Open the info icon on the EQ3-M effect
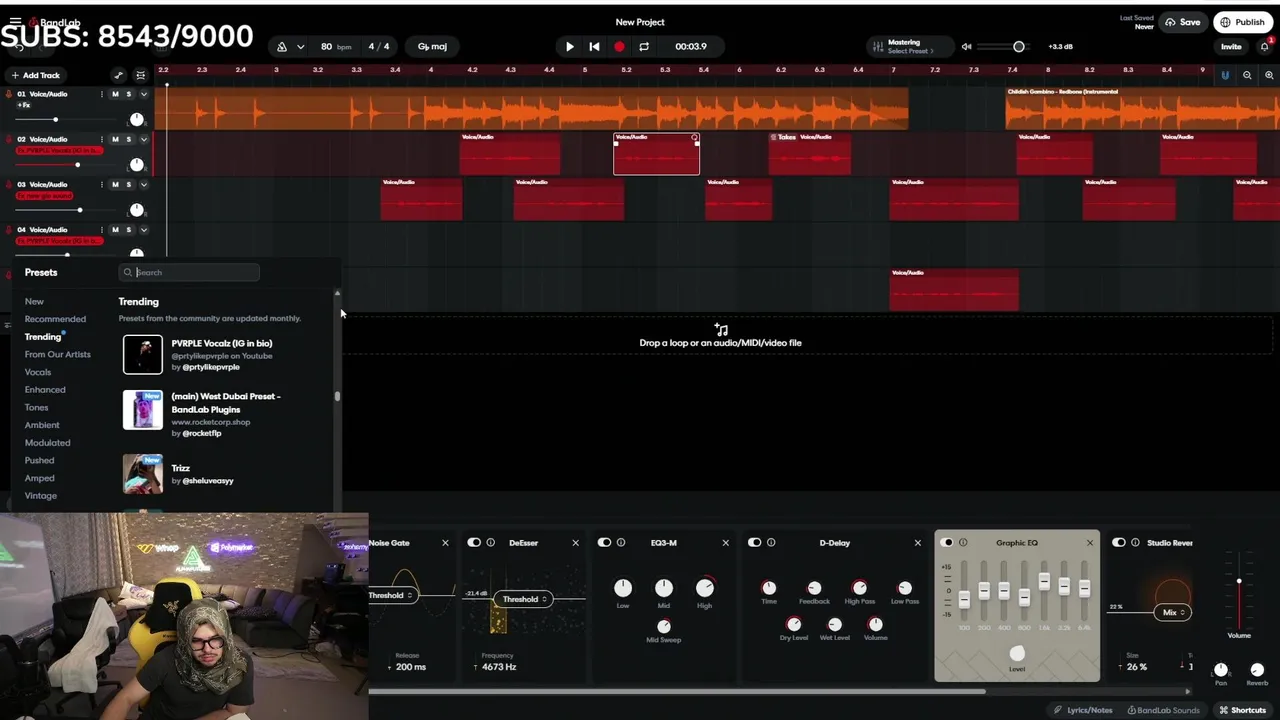The width and height of the screenshot is (1280, 720). 621,542
